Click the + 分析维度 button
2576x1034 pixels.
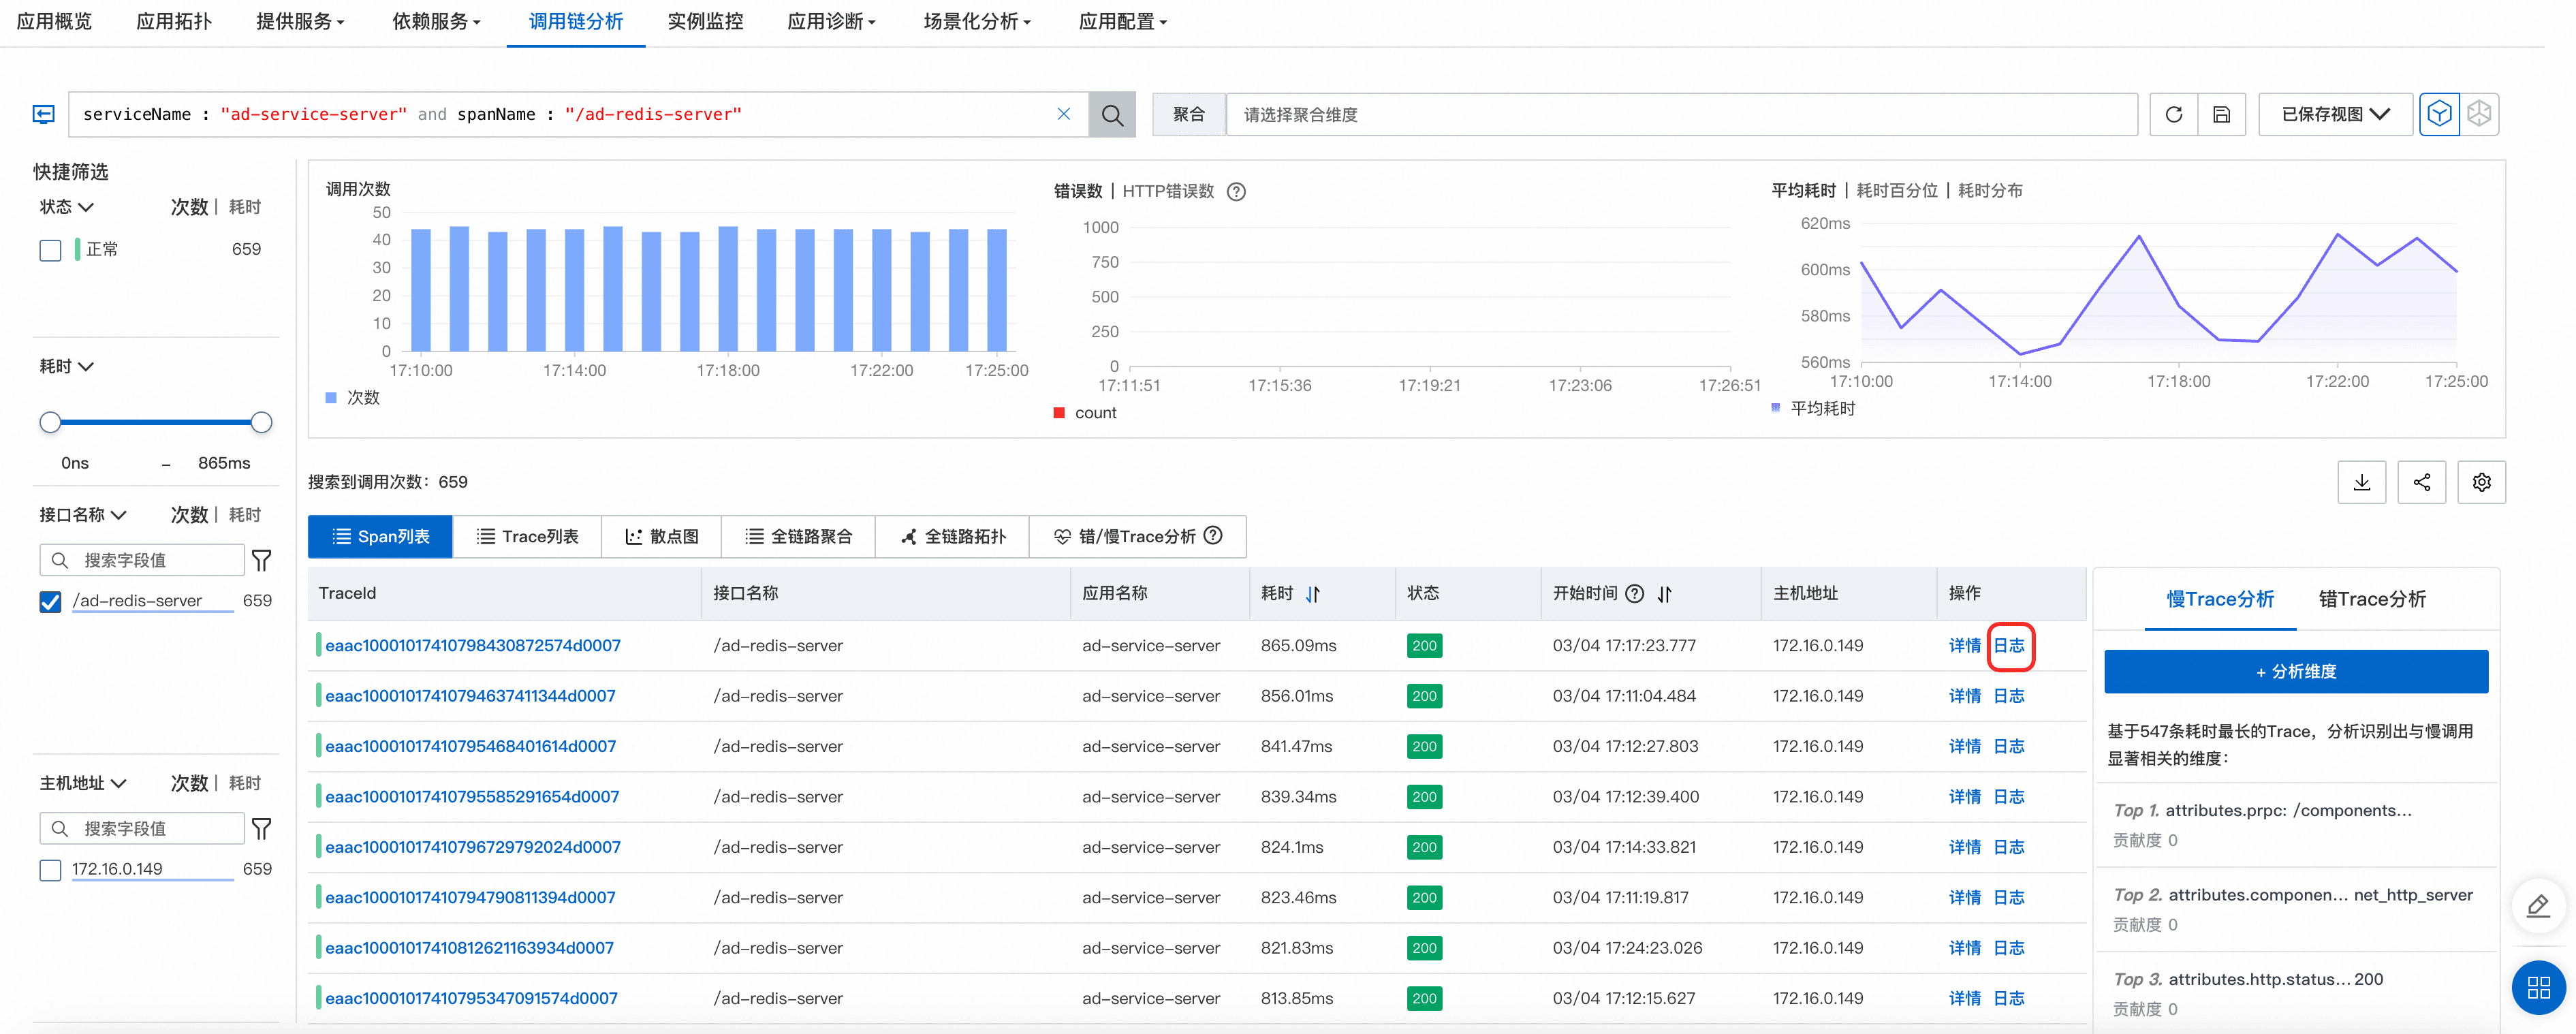[2295, 672]
